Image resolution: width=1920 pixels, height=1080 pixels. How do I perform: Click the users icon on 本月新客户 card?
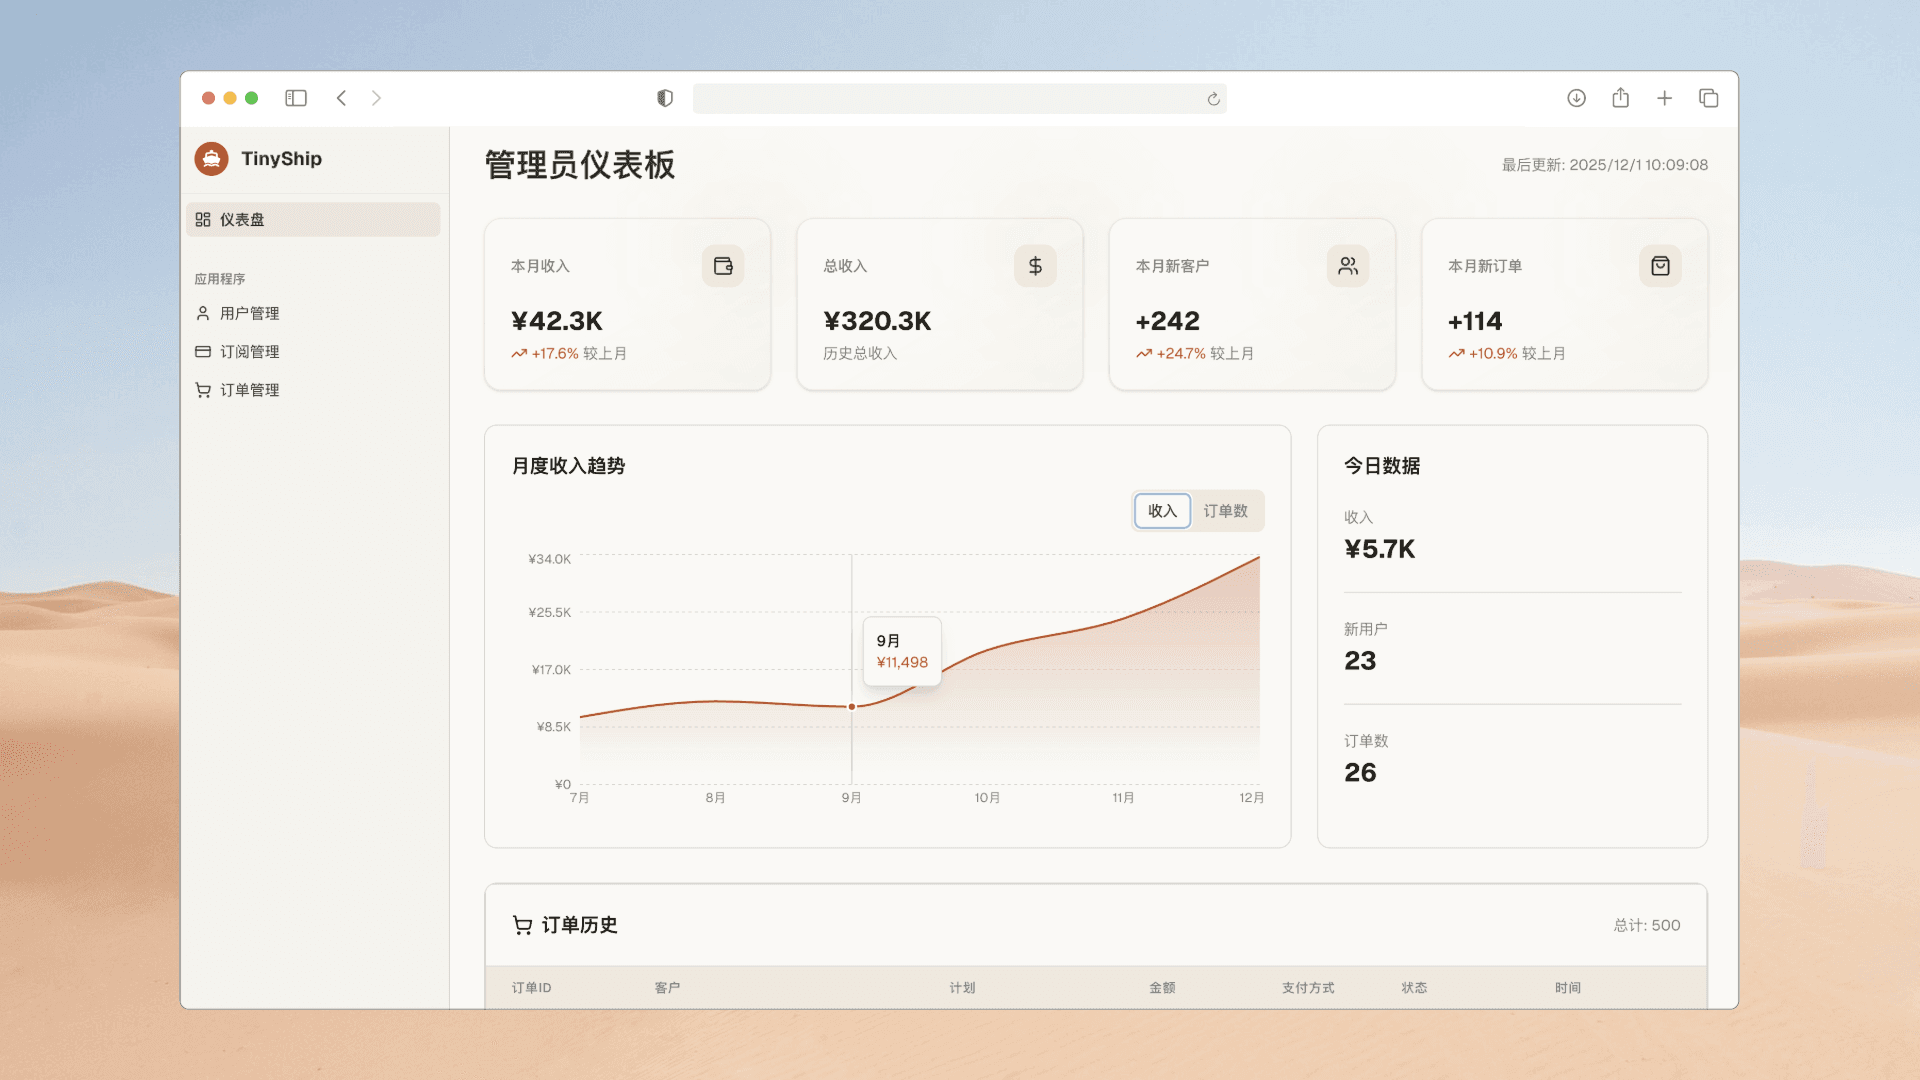[x=1347, y=266]
